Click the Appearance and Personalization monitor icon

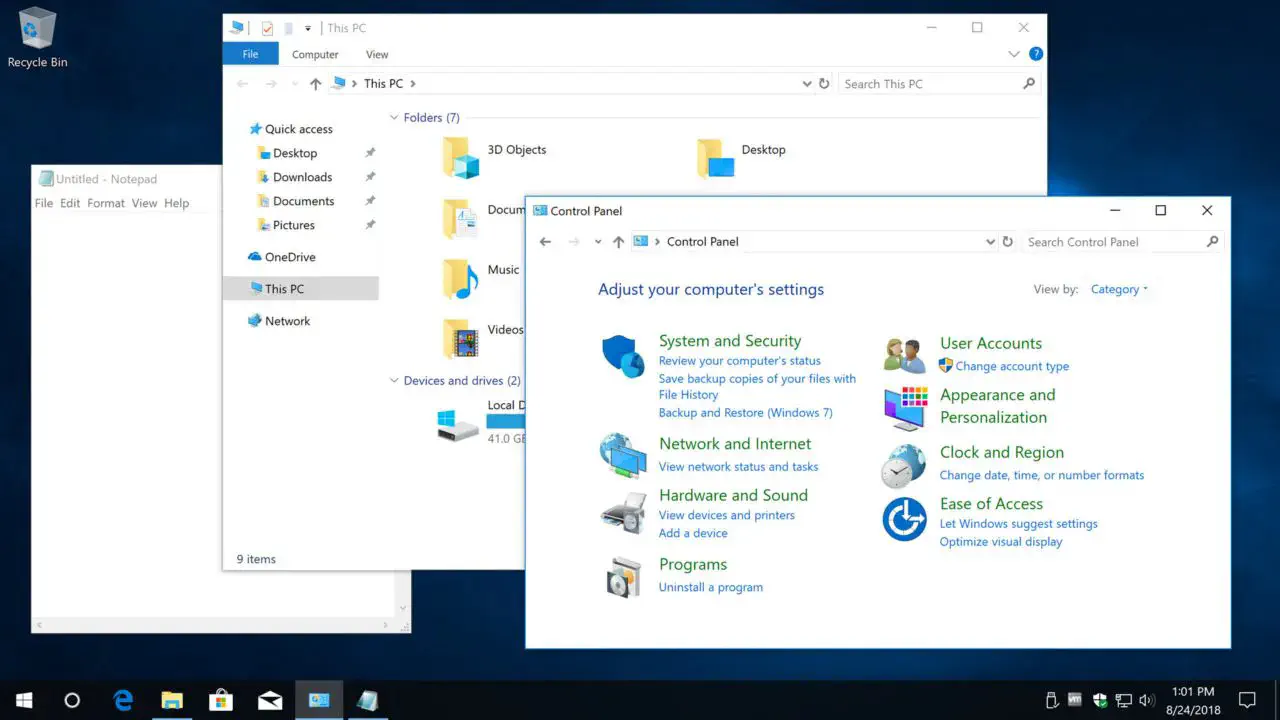click(x=905, y=407)
